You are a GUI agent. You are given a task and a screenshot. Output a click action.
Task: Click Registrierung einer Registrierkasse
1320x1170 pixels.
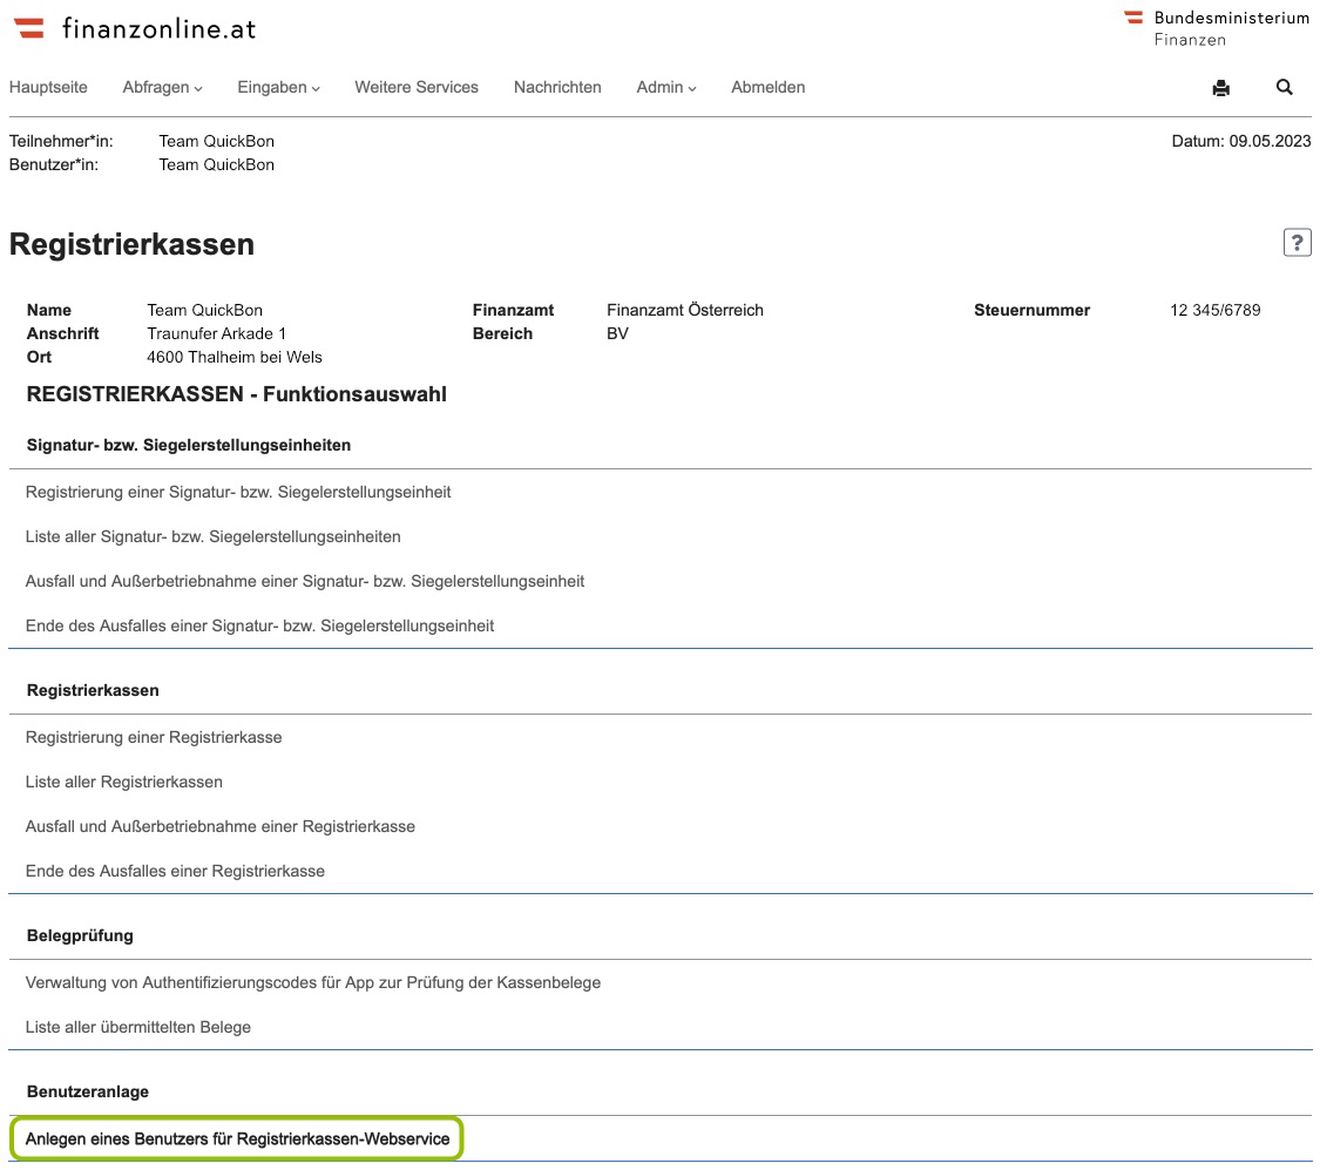coord(154,737)
